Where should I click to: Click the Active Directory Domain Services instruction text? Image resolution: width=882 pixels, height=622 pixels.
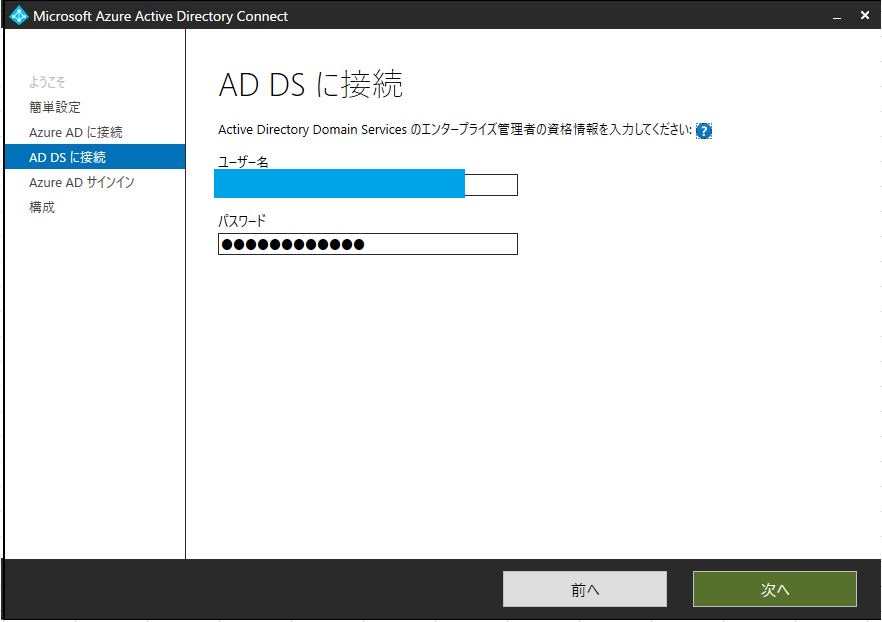[x=455, y=130]
